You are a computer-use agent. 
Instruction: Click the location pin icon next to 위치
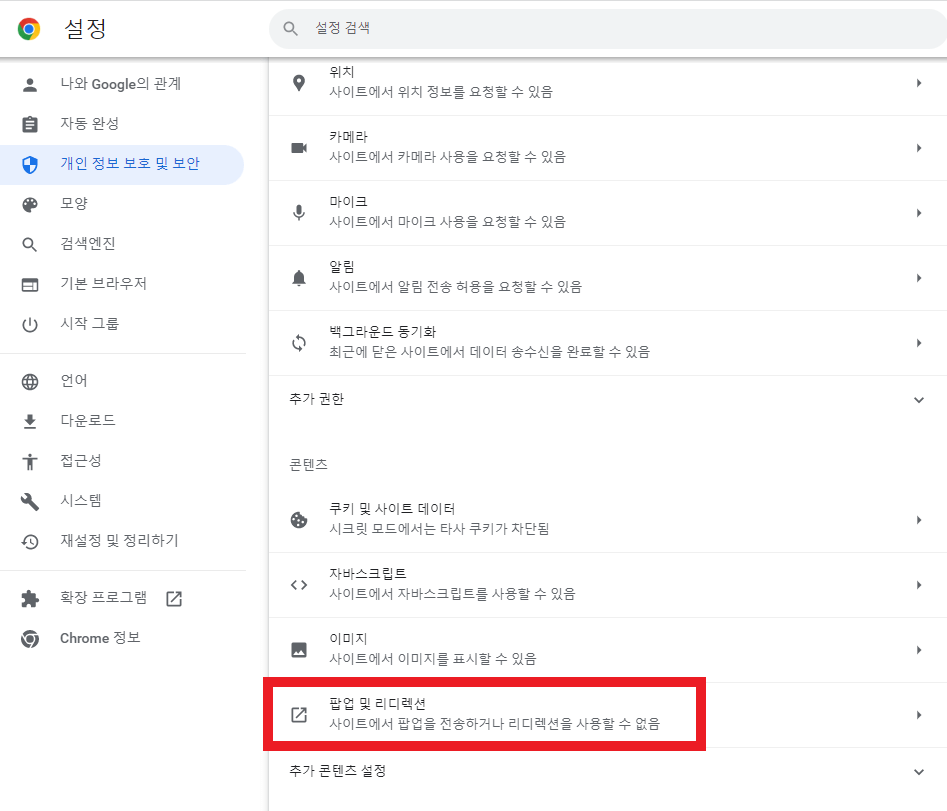298,82
